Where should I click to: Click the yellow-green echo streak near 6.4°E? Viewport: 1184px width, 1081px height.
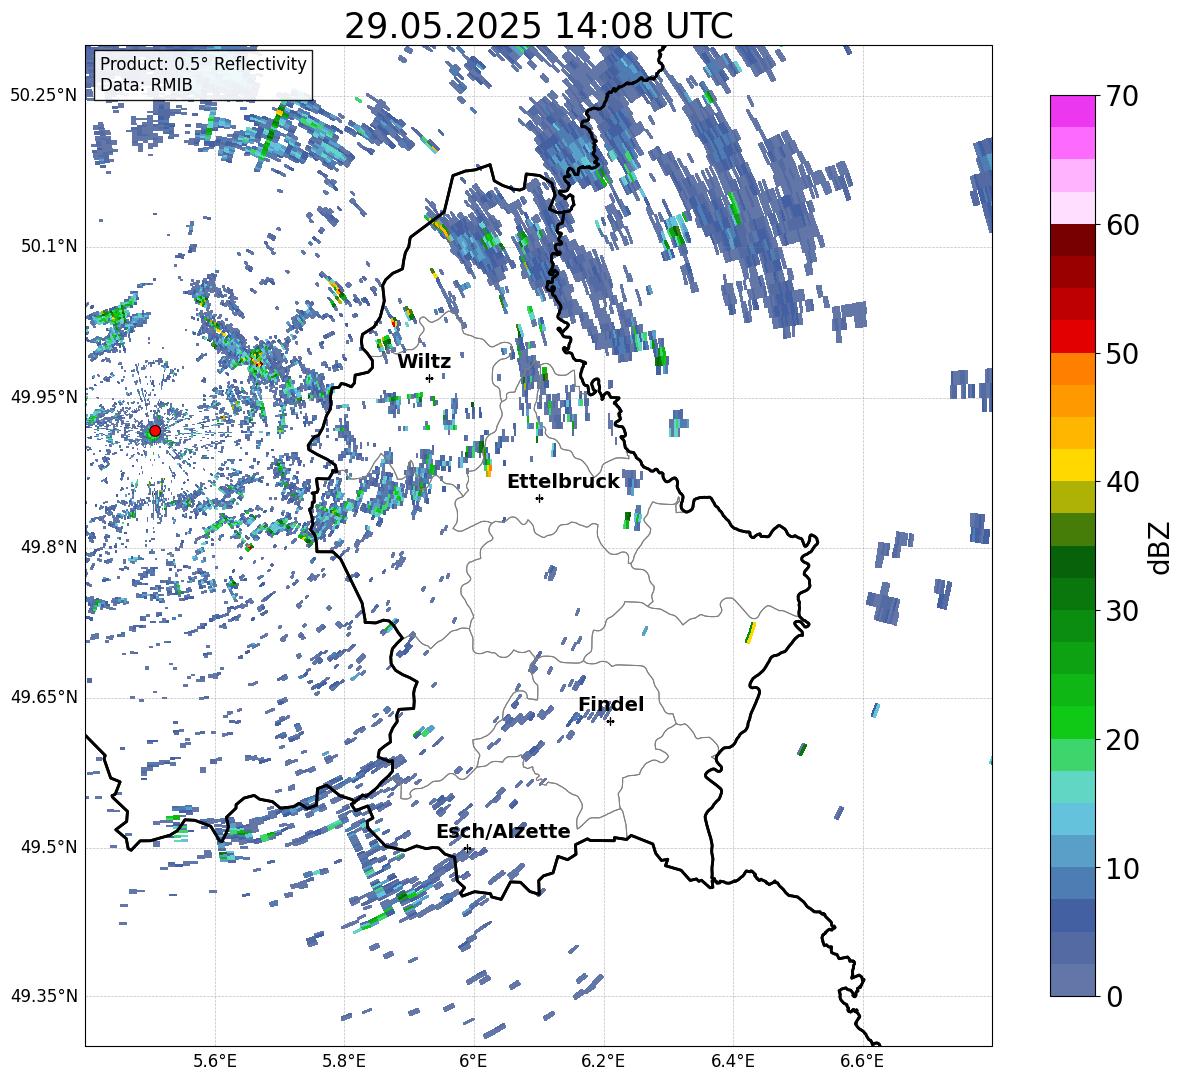pos(751,633)
